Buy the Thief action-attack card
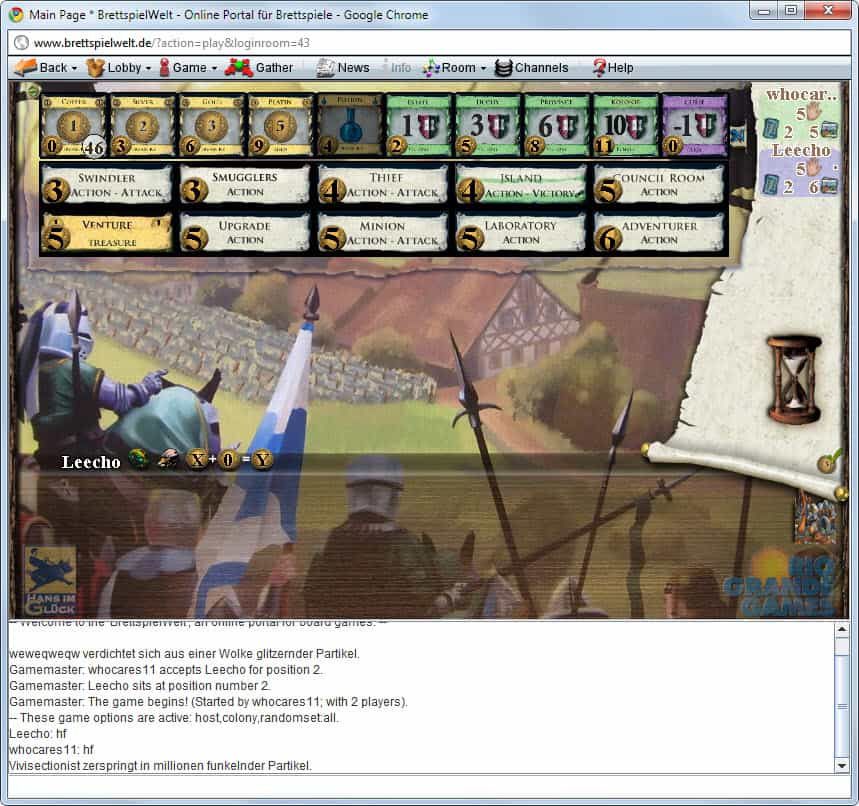This screenshot has width=859, height=806. click(383, 185)
